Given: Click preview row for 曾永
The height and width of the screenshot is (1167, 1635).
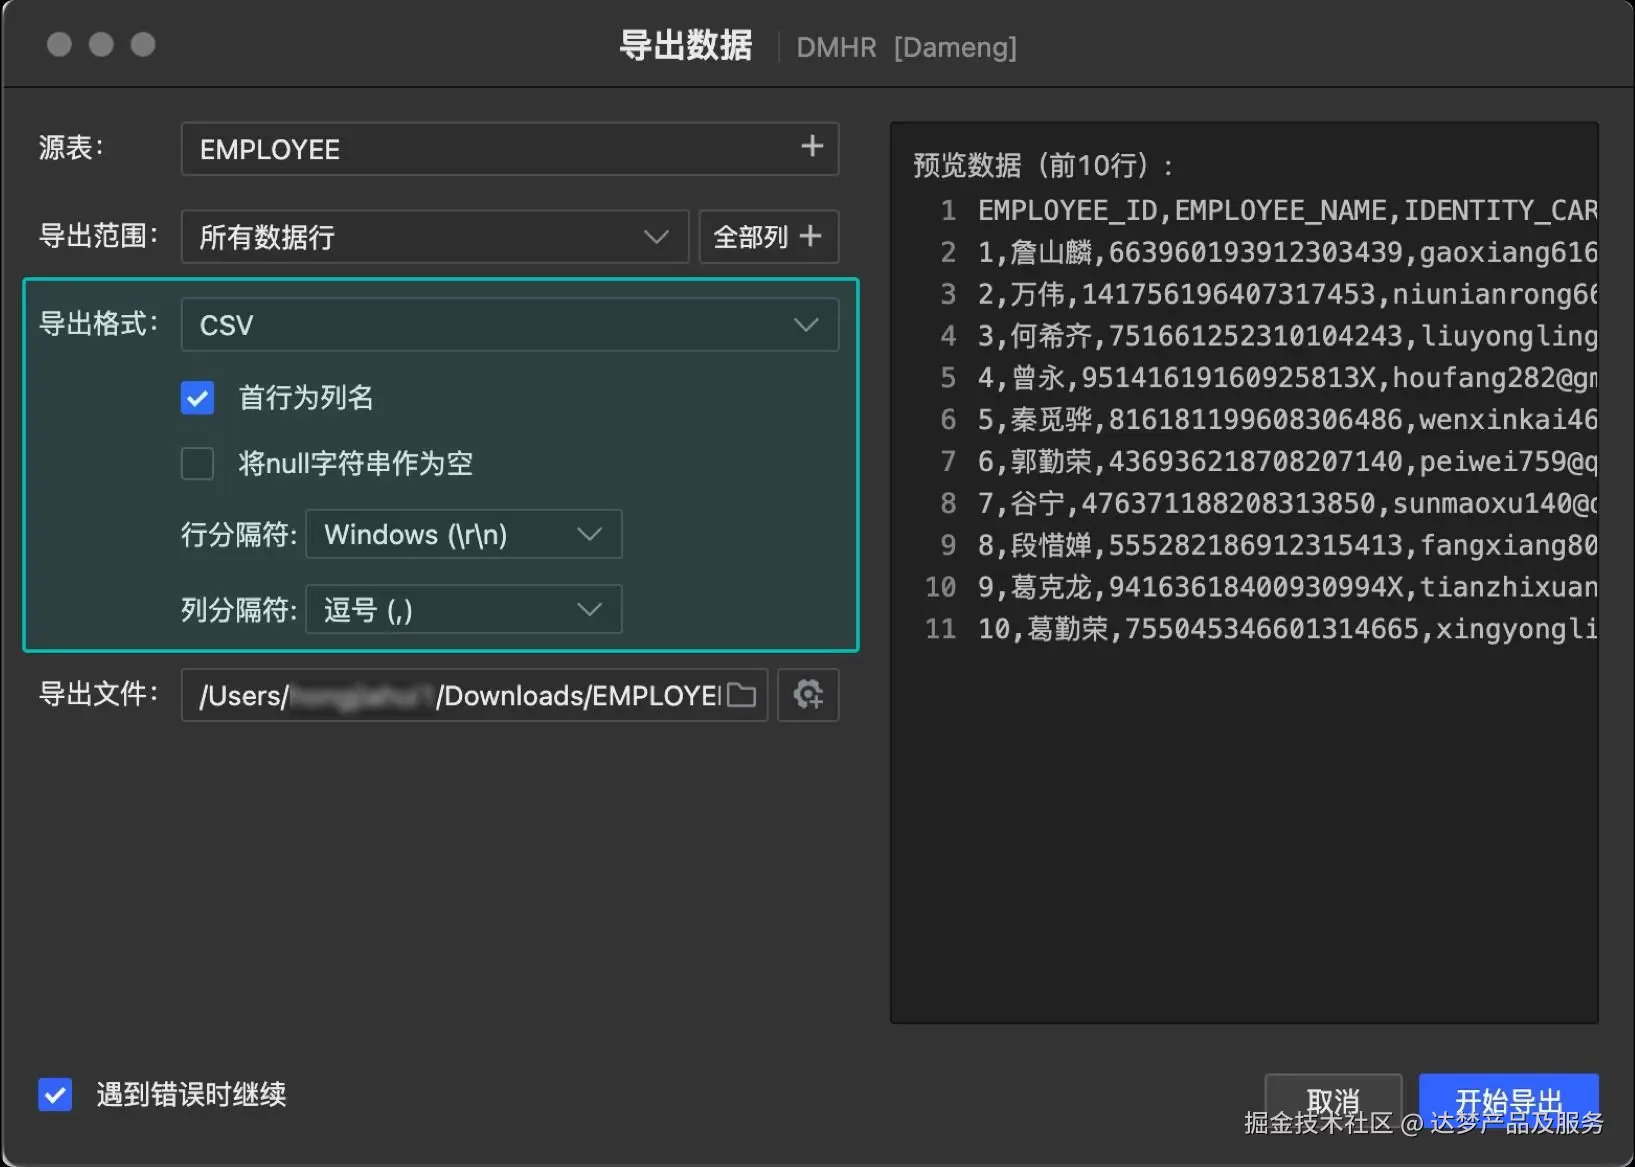Looking at the screenshot, I should pyautogui.click(x=1287, y=378).
